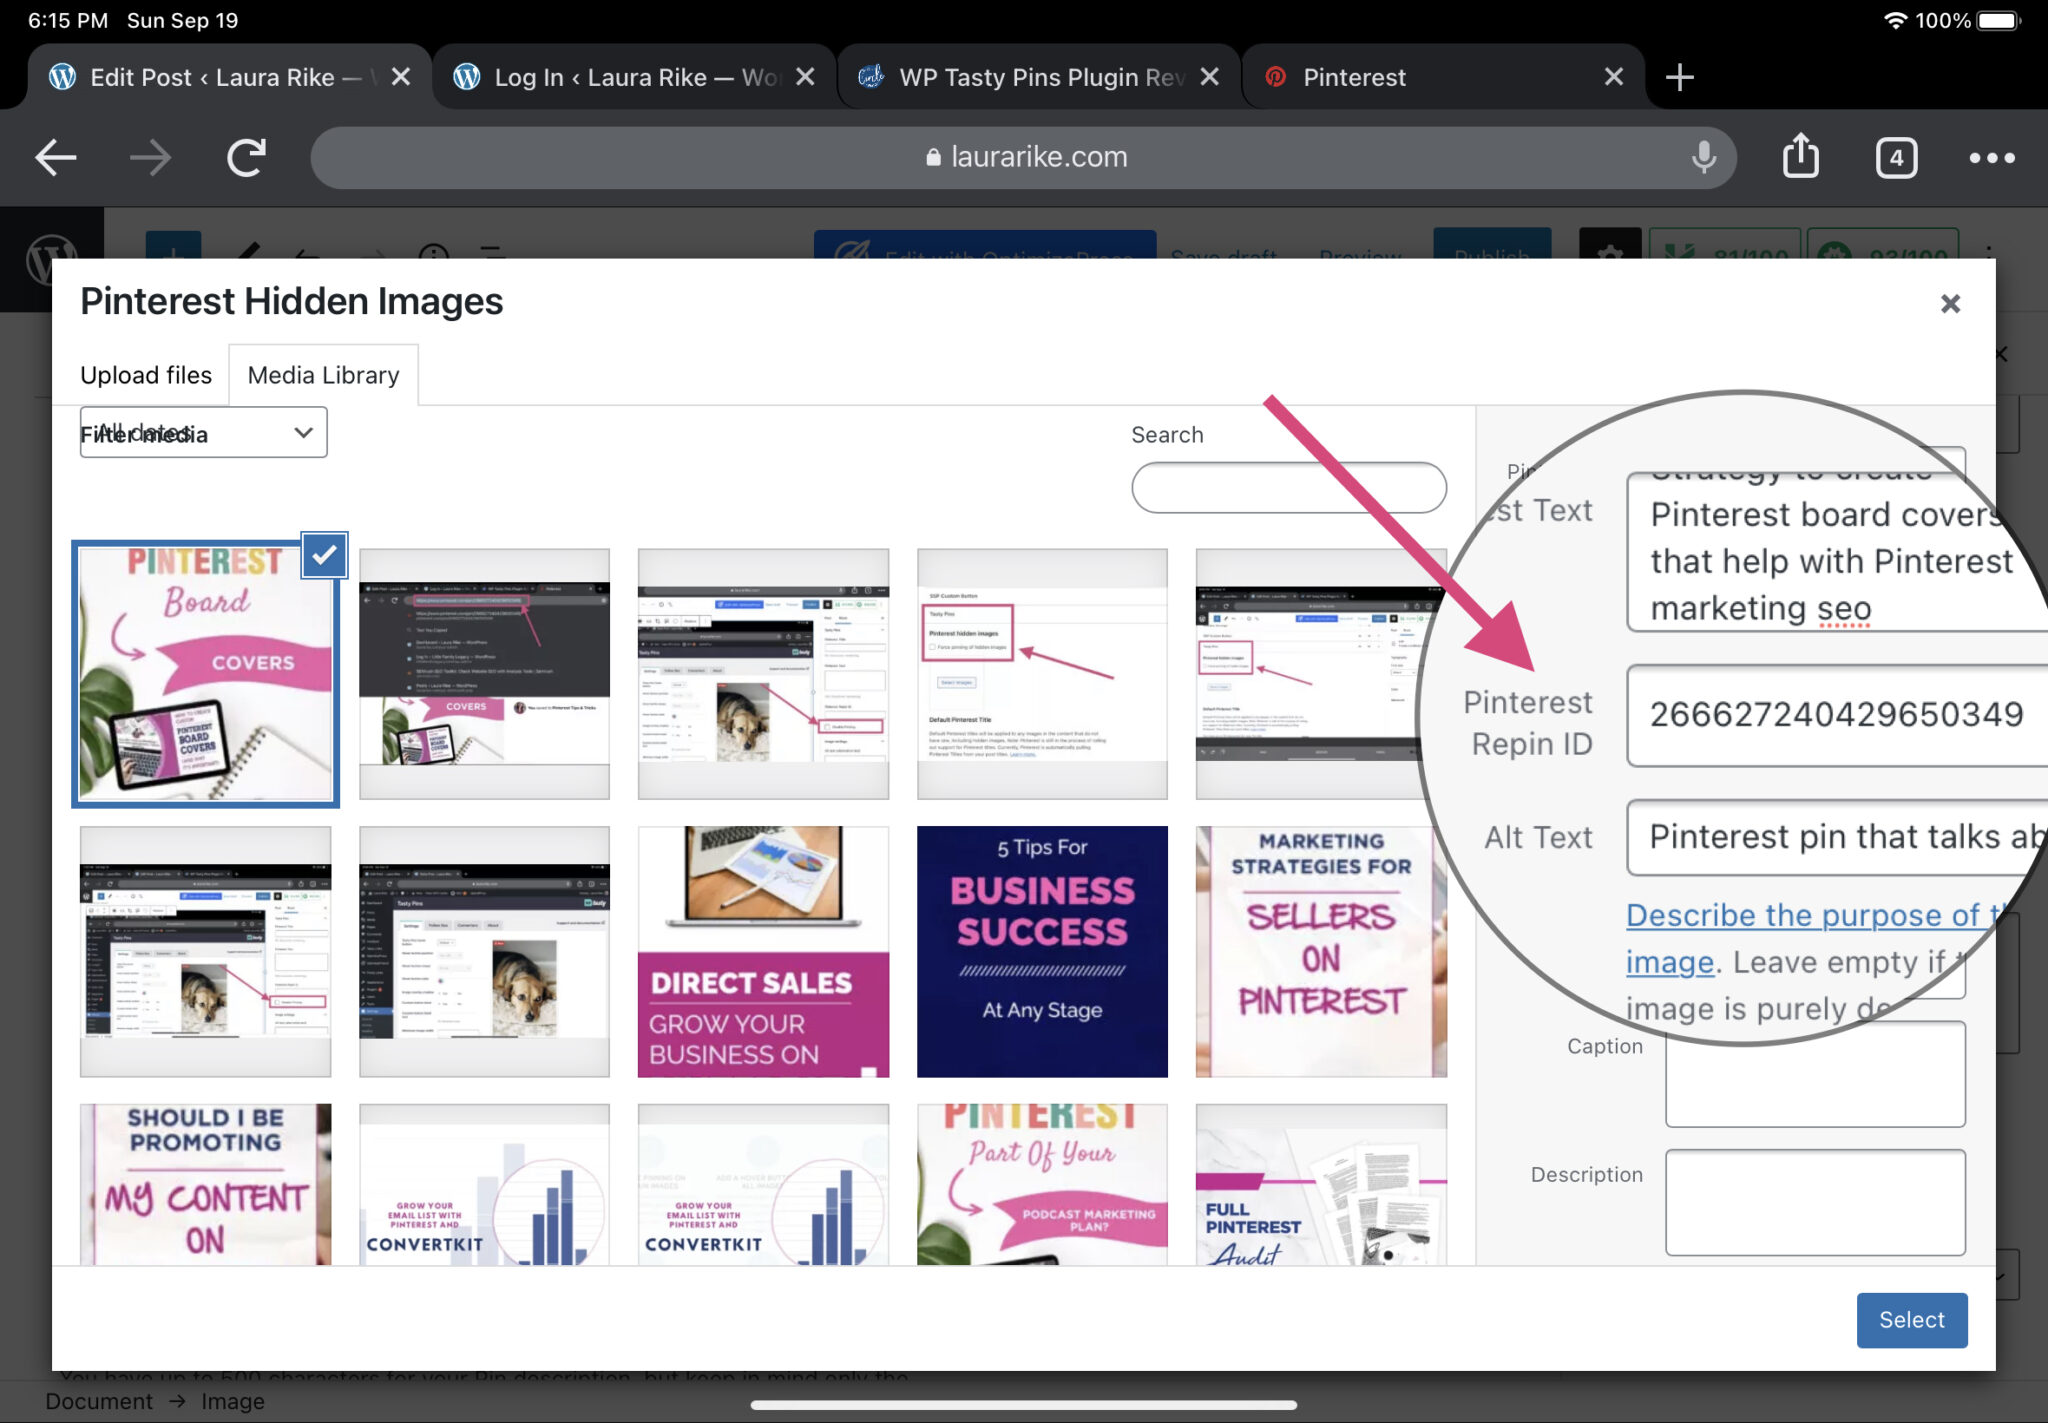
Task: Close the WP Tasty Pins Plugin tab
Action: click(x=1209, y=77)
